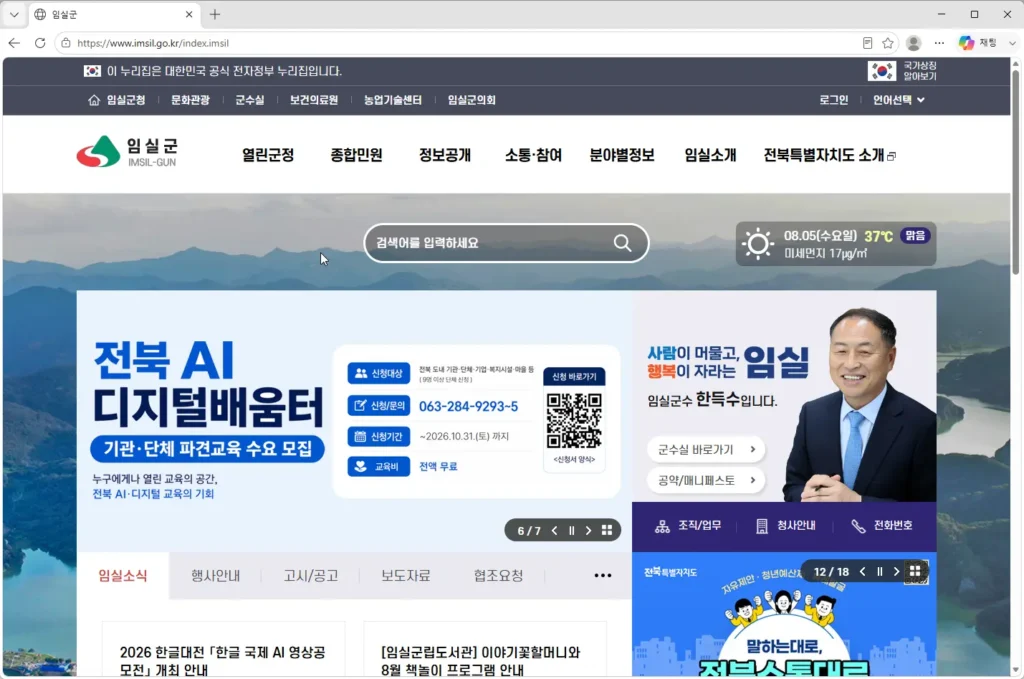Open the Copilot 채팅 button
The image size is (1024, 679).
tap(978, 43)
